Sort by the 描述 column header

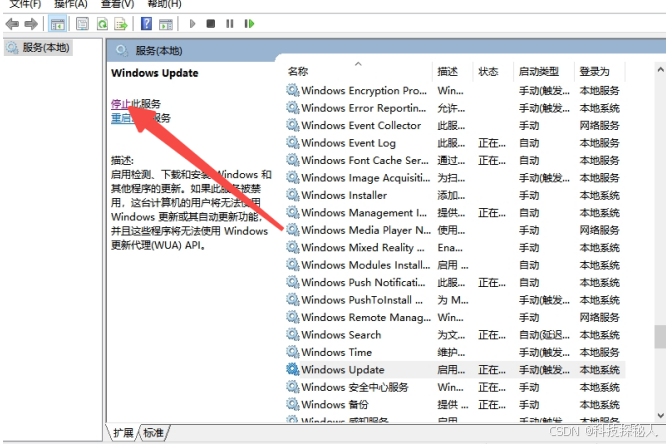point(448,71)
